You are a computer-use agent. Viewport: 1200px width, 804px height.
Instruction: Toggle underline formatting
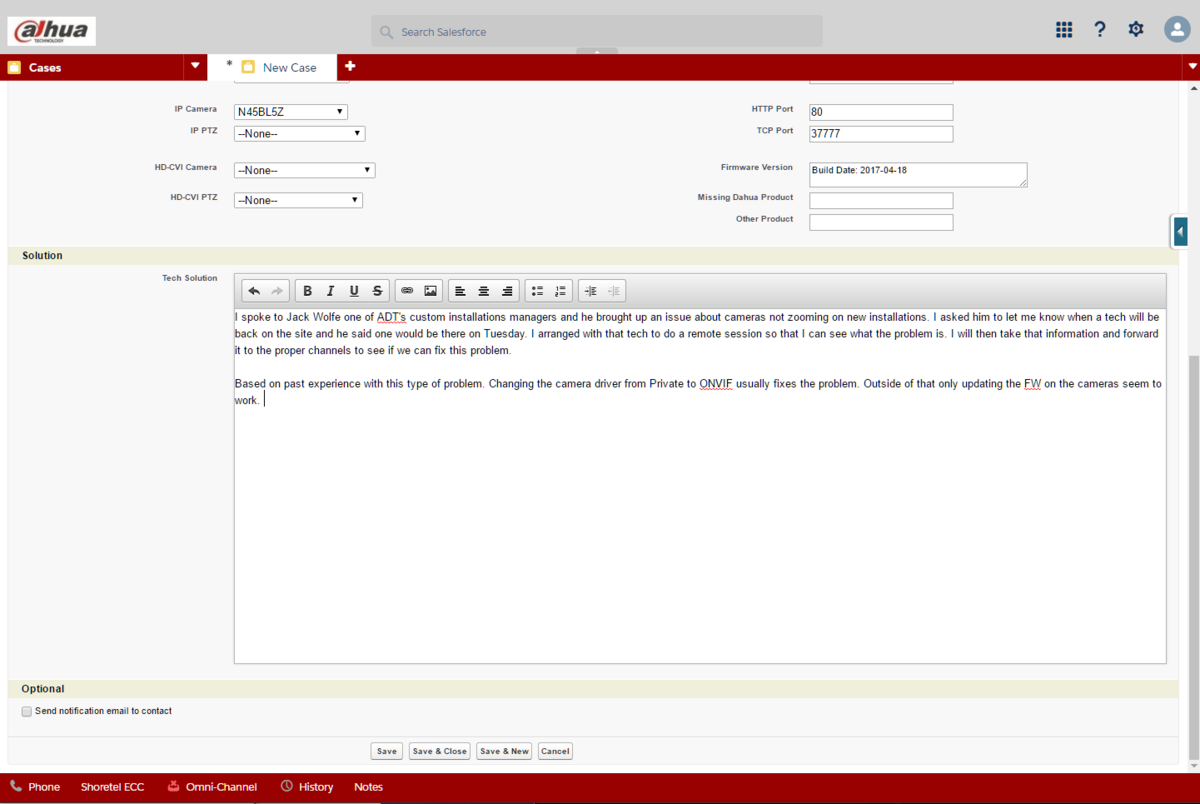(x=354, y=291)
